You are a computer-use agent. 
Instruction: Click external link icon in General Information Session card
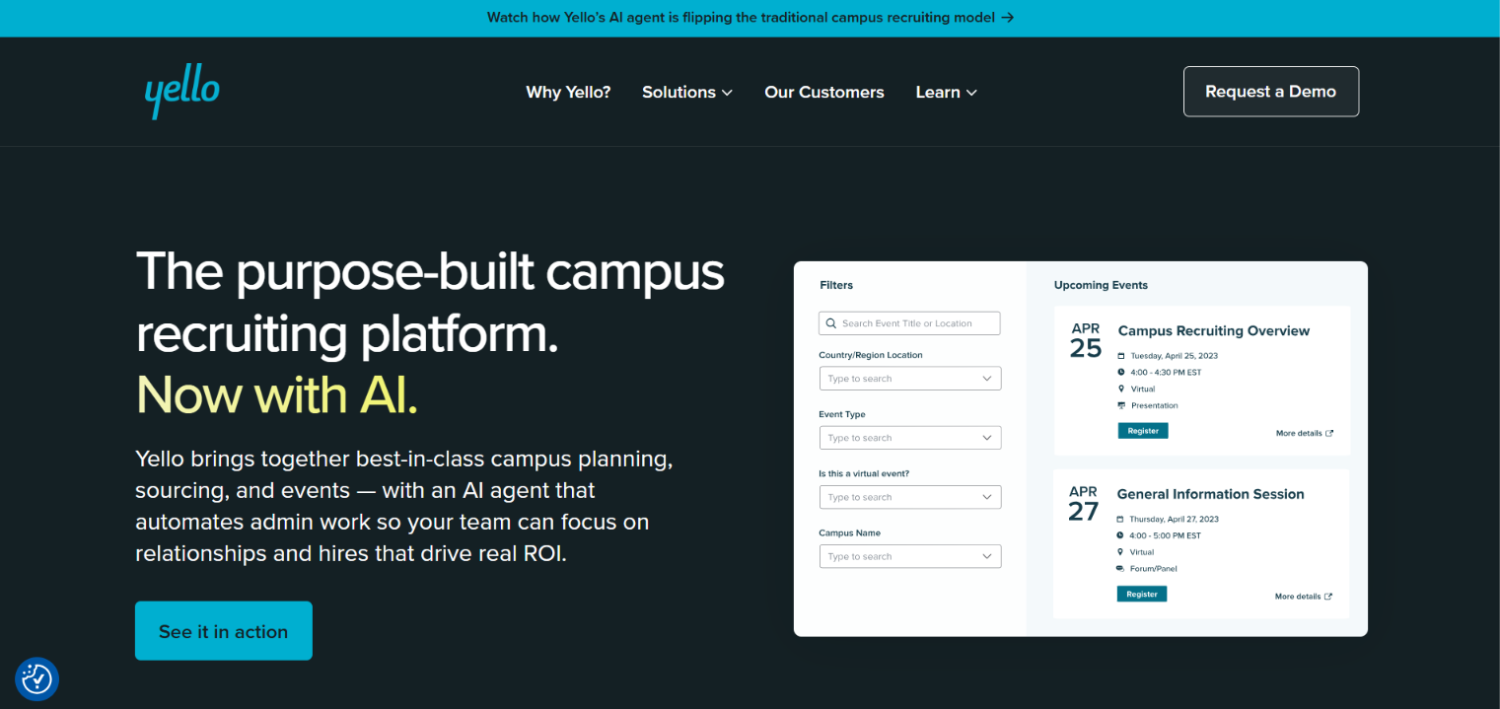point(1328,596)
